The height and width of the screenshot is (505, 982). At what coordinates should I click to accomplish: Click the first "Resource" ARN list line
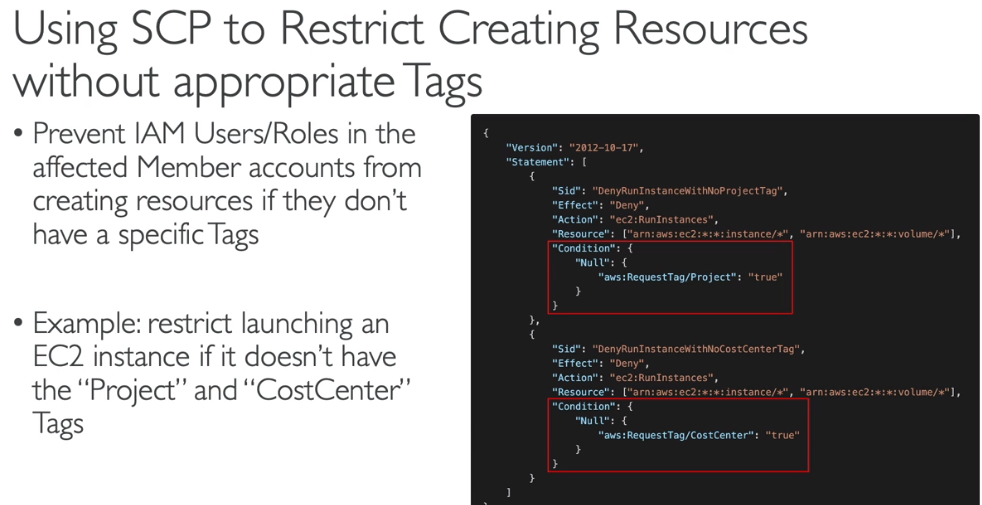click(x=755, y=234)
